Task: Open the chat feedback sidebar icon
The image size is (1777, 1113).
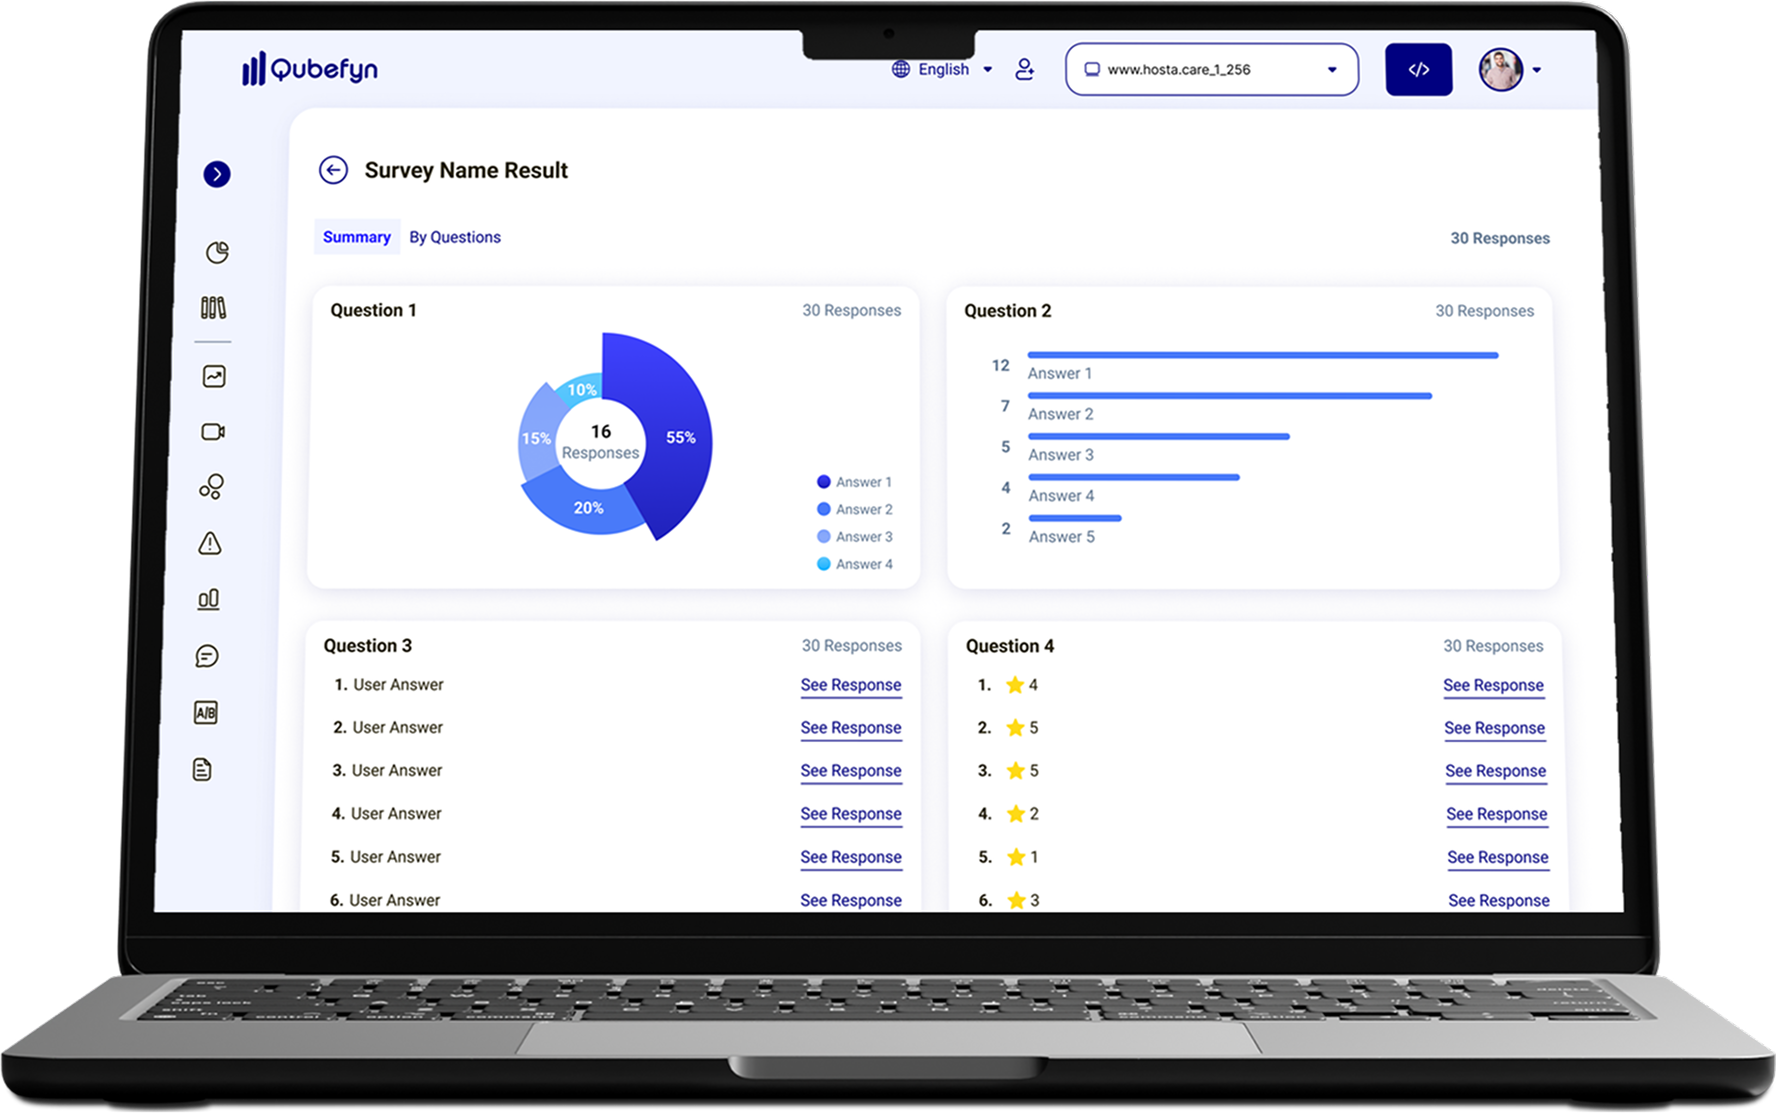Action: (207, 656)
